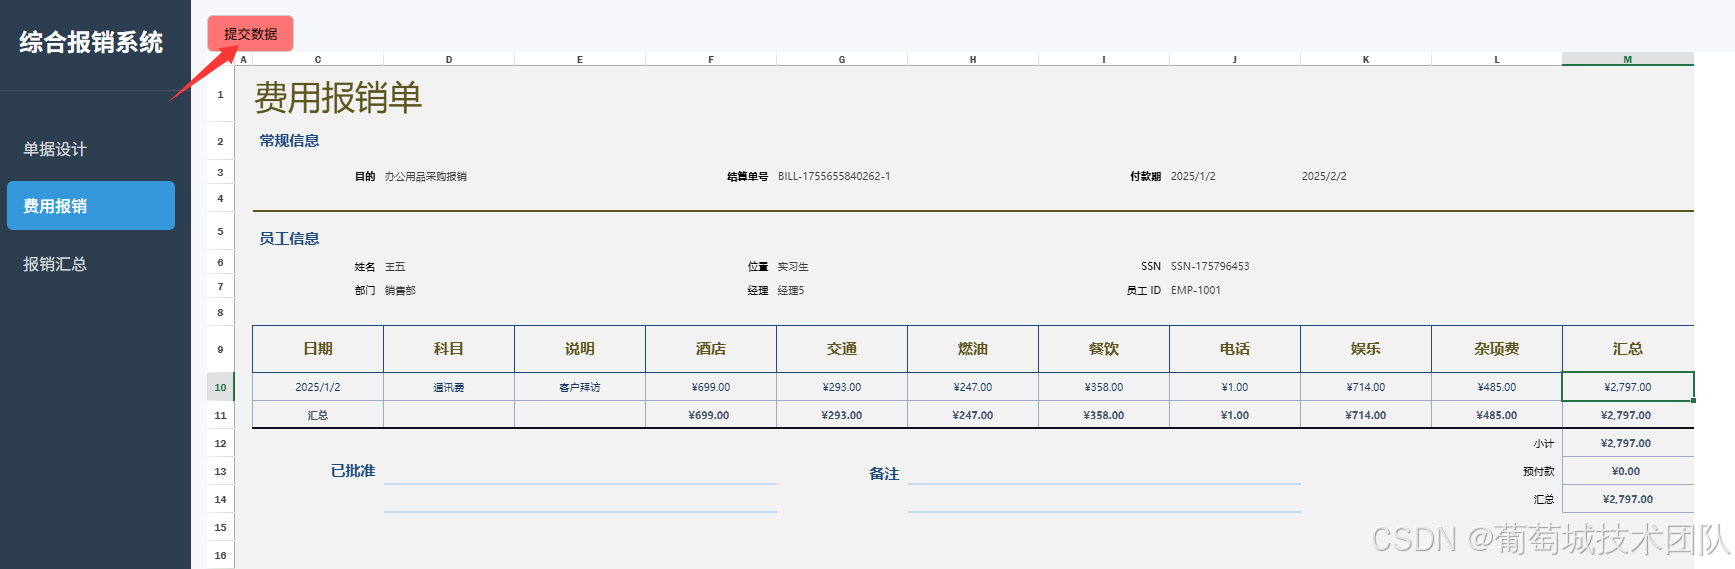Select column header K
1735x569 pixels.
[1366, 59]
